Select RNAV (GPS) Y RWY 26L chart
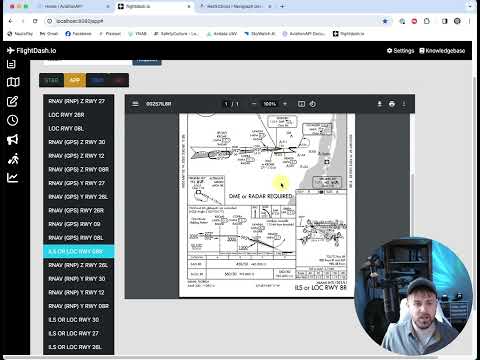This screenshot has width=480, height=360. (x=79, y=197)
